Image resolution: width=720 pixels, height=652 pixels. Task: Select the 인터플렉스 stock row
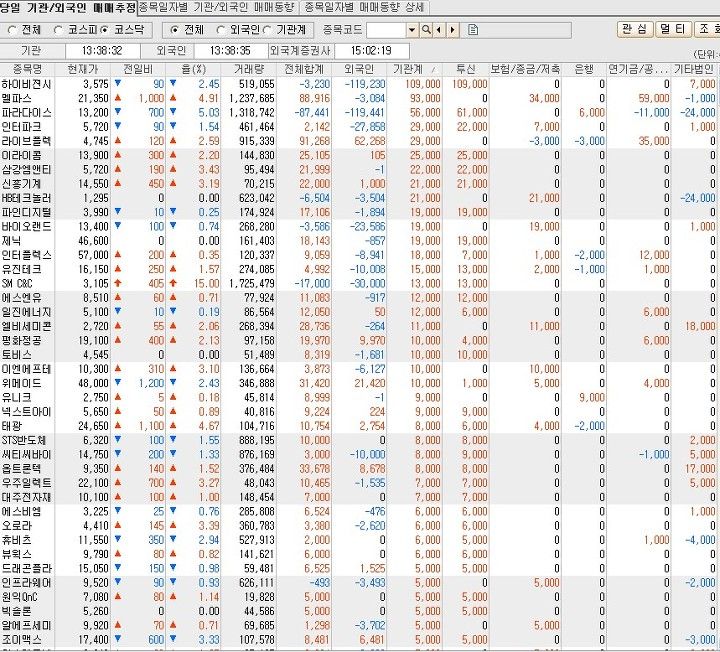tap(358, 255)
